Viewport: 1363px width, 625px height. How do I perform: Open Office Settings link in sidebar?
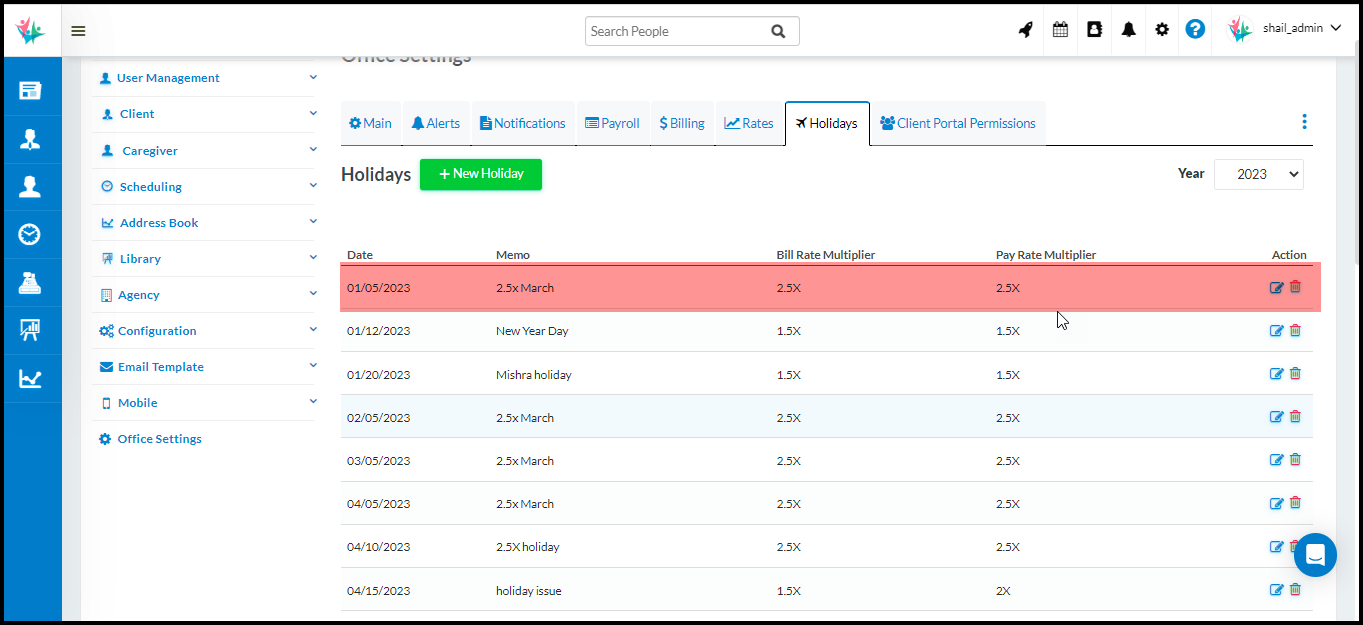(159, 439)
